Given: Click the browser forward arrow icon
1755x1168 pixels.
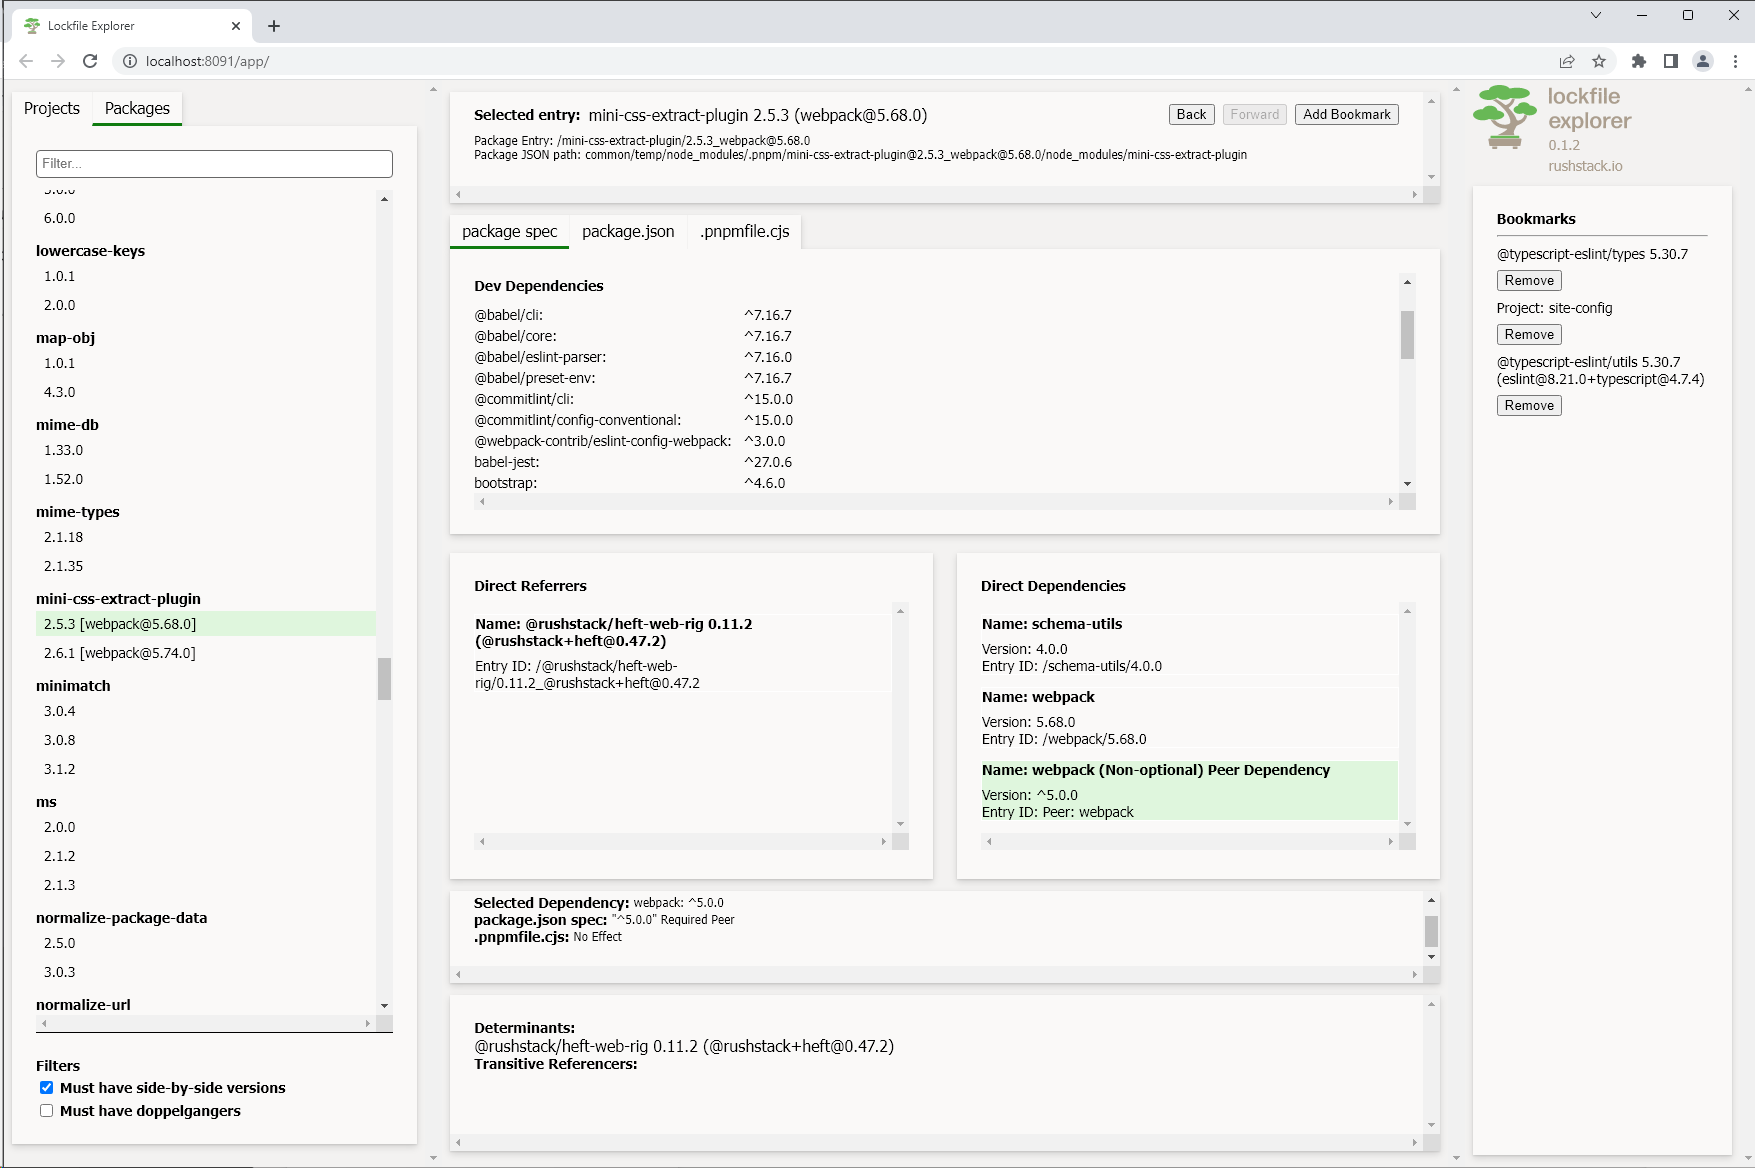Looking at the screenshot, I should coord(58,61).
